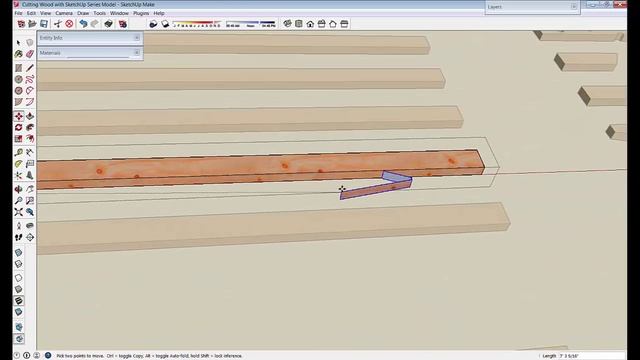Switch to Right standard view
This screenshot has width=640, height=360.
click(x=322, y=24)
